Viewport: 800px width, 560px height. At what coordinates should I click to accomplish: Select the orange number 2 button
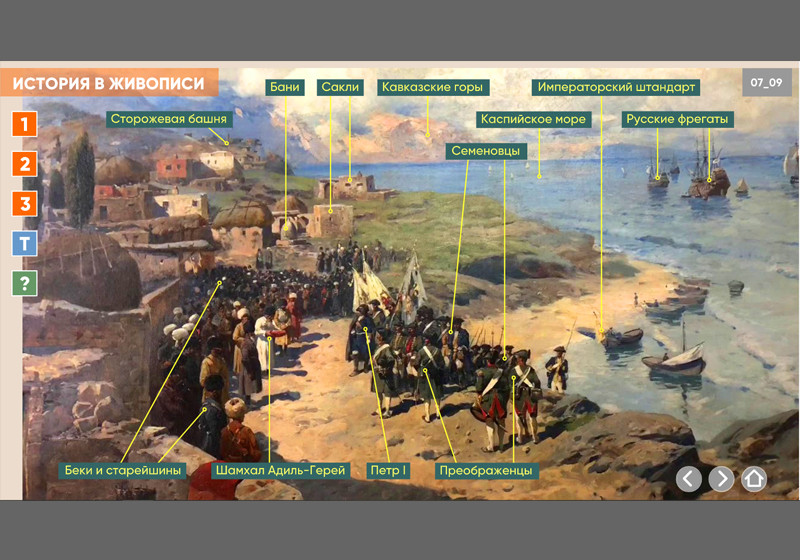click(24, 164)
